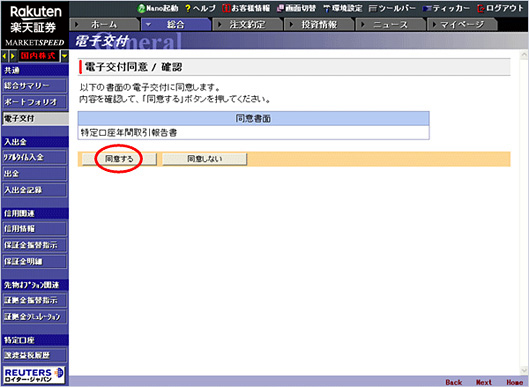Switch to the ニュース tab
529x387 pixels.
[x=391, y=24]
